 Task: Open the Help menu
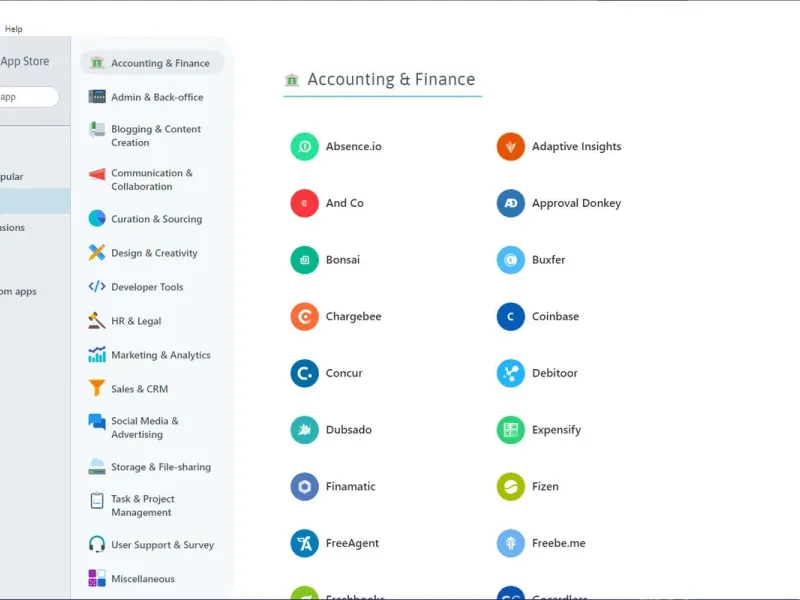[14, 29]
